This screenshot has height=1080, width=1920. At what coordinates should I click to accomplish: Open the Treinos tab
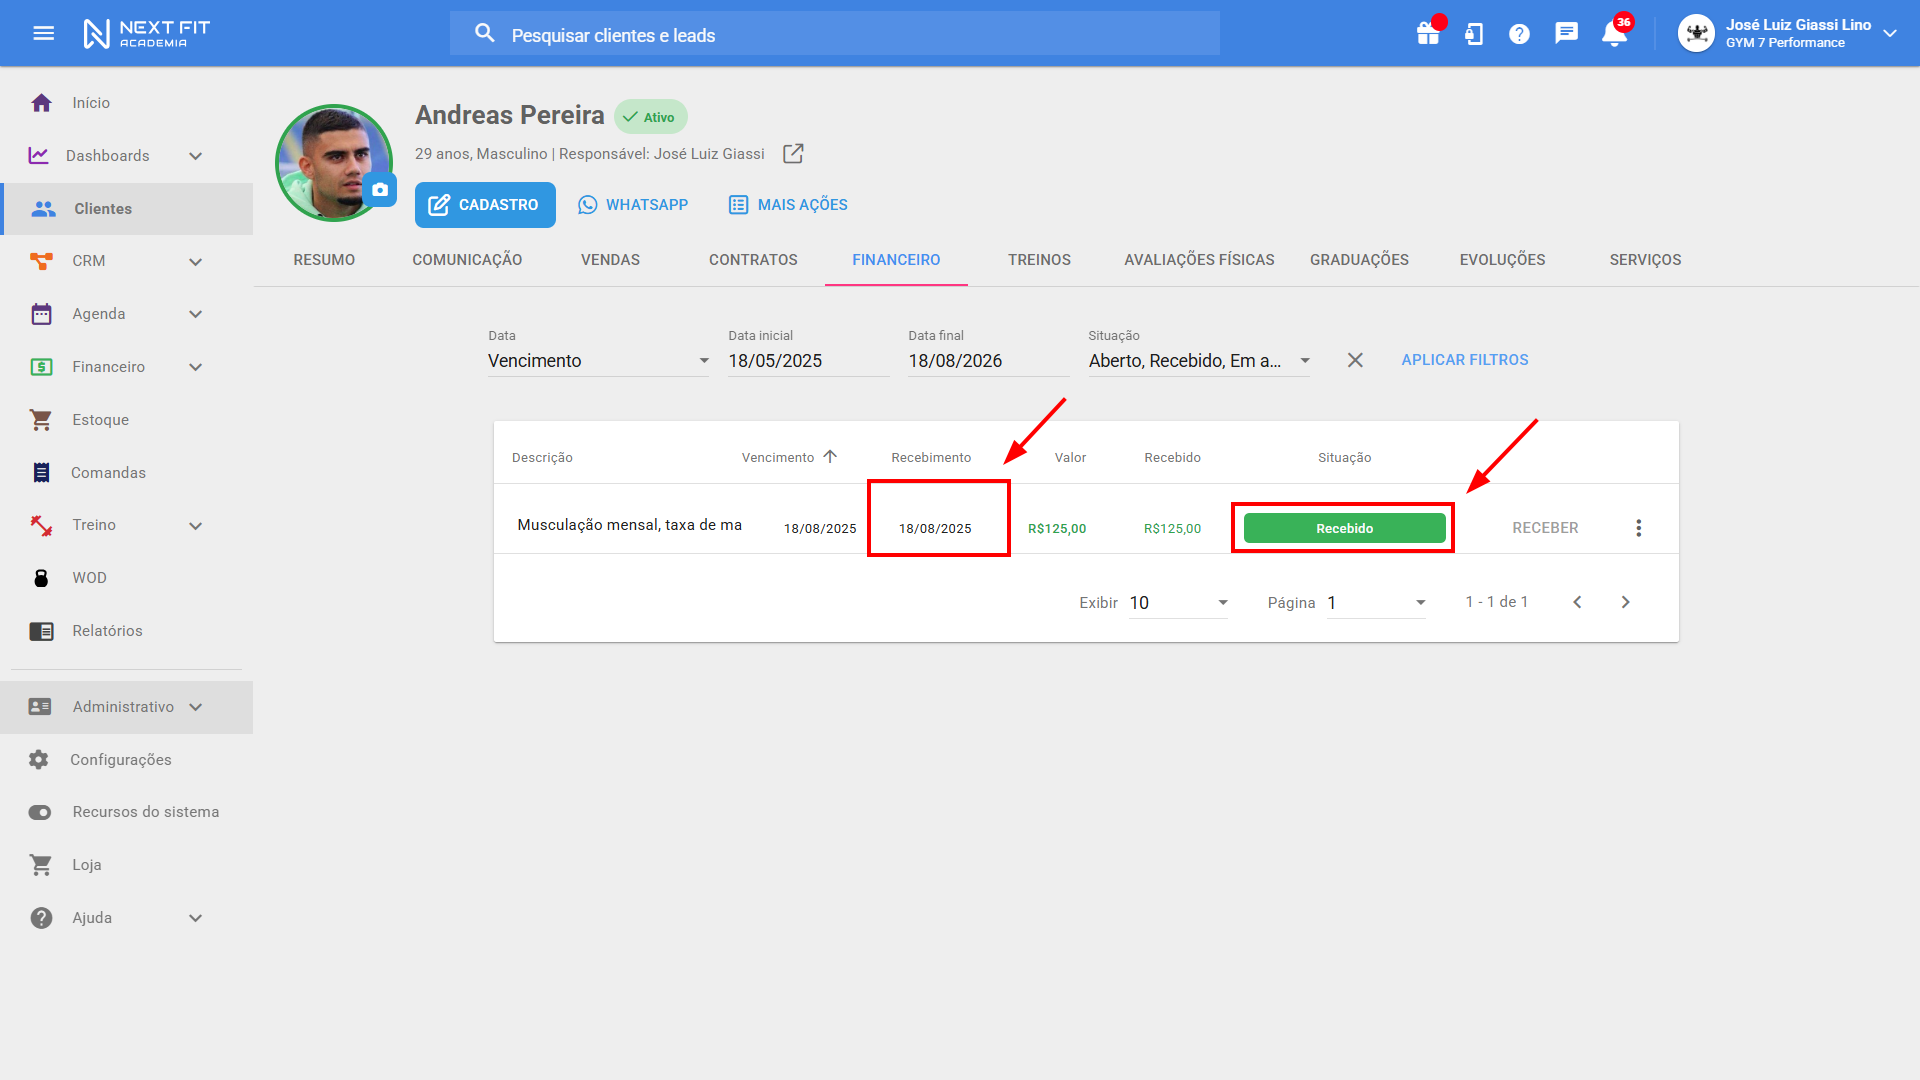coord(1039,260)
